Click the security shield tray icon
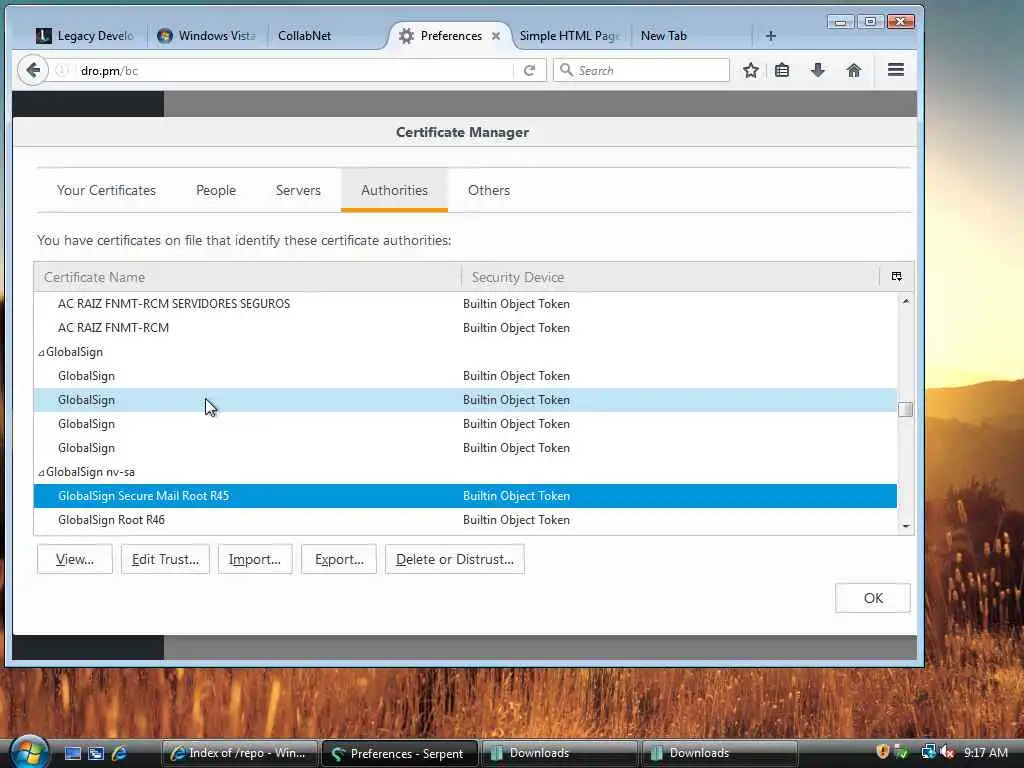The width and height of the screenshot is (1024, 768). [883, 752]
